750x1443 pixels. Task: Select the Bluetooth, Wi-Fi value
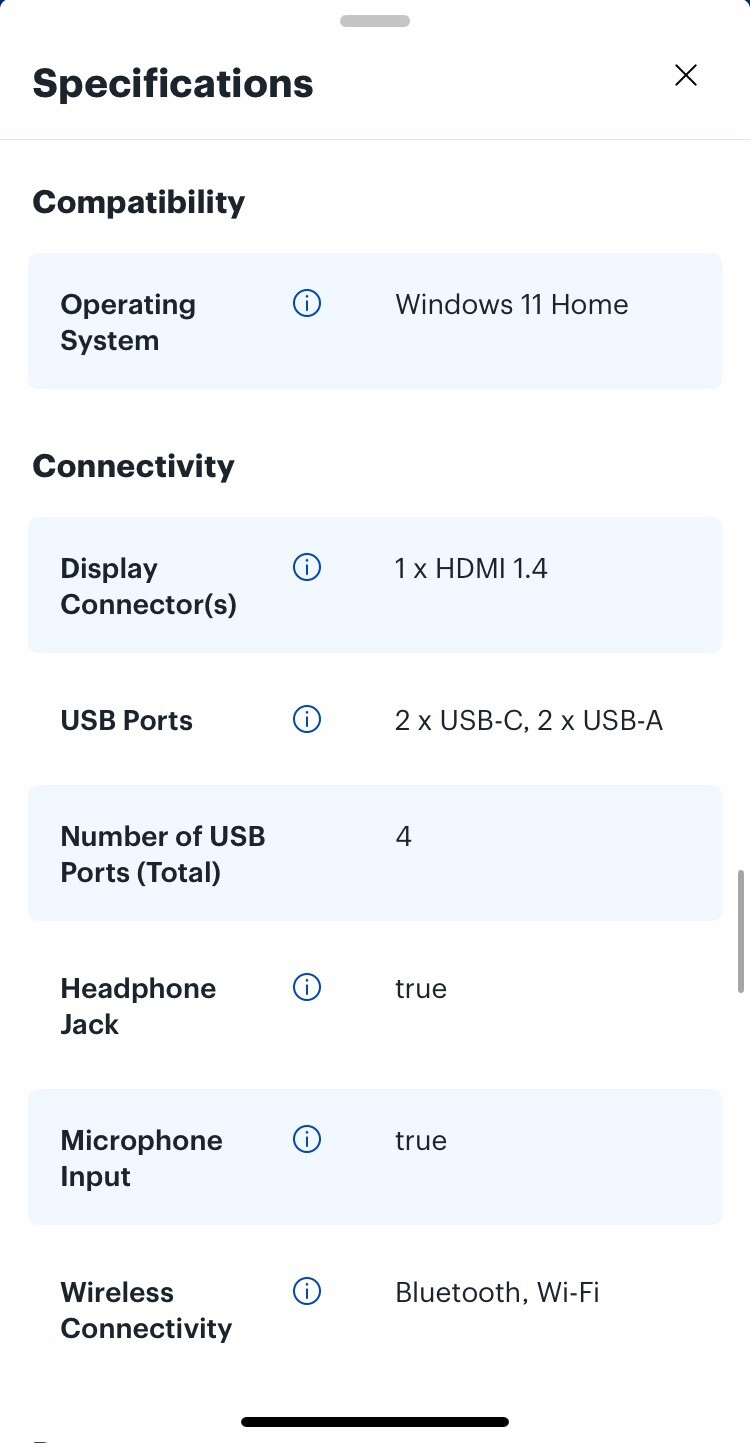click(x=497, y=1292)
